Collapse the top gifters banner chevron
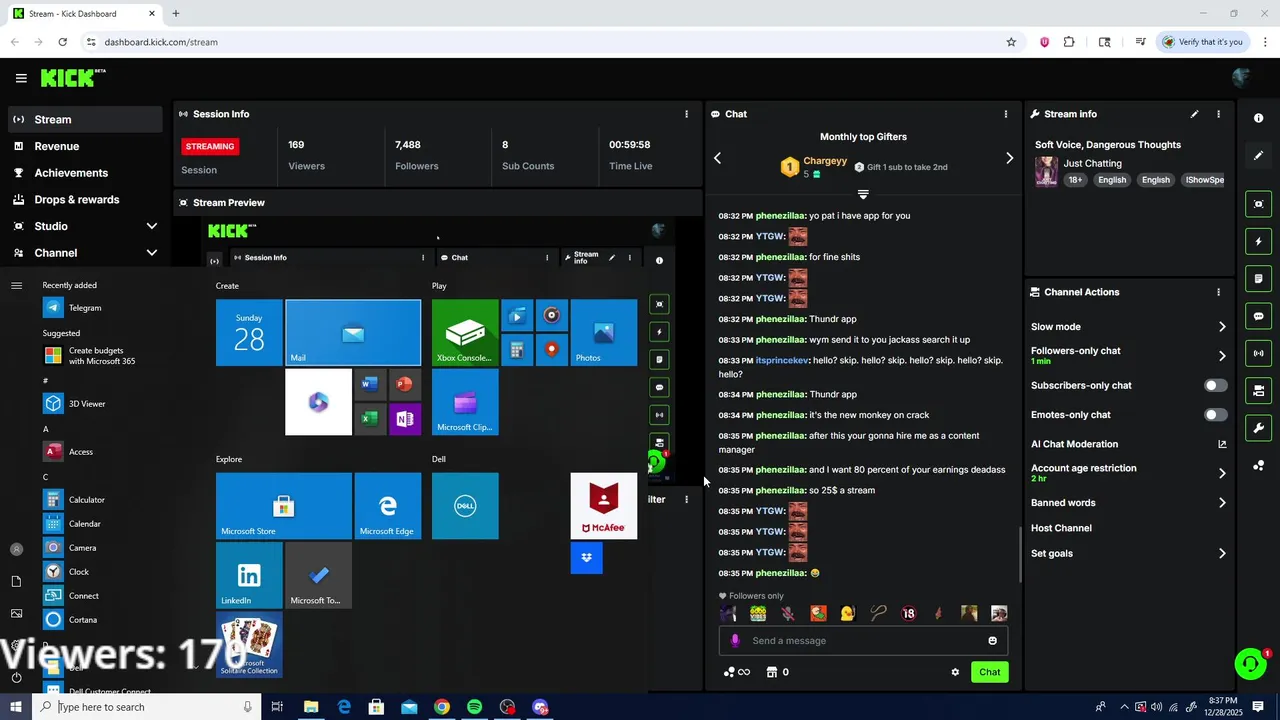Screen dimensions: 1280x720 (x=863, y=194)
